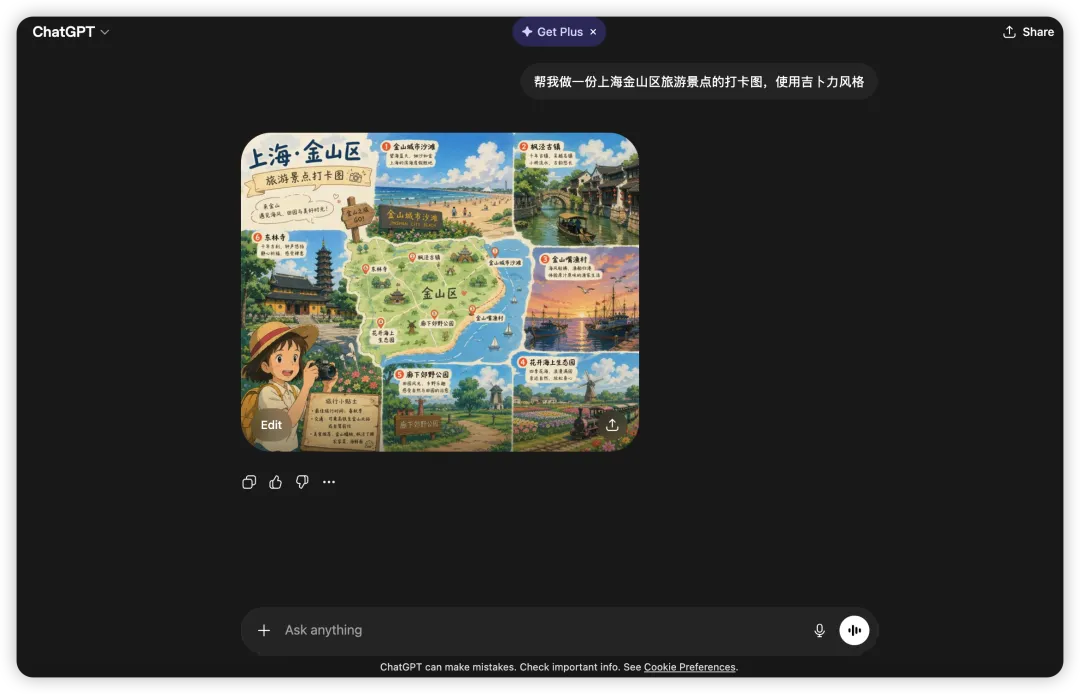Open the ChatGPT model selector dropdown
Screen dimensions: 1080x694
click(x=70, y=32)
